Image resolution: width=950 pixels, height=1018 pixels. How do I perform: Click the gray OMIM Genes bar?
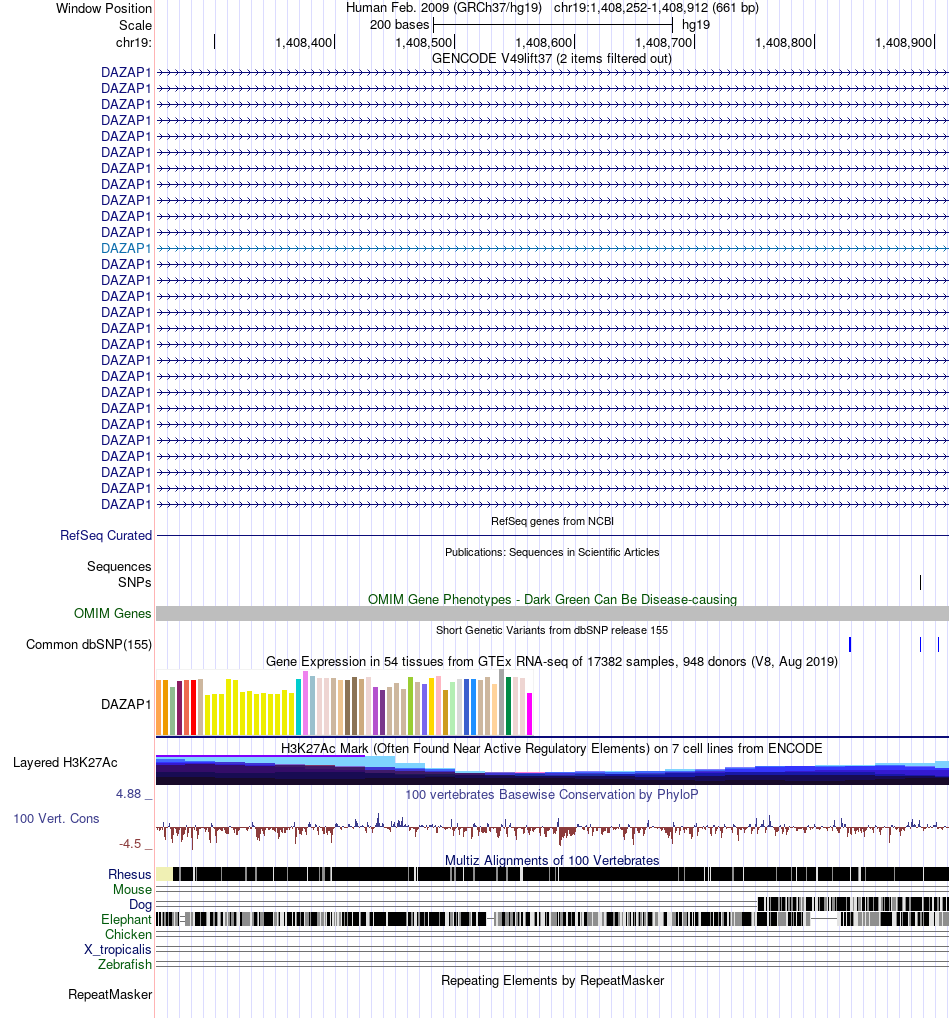pos(552,614)
